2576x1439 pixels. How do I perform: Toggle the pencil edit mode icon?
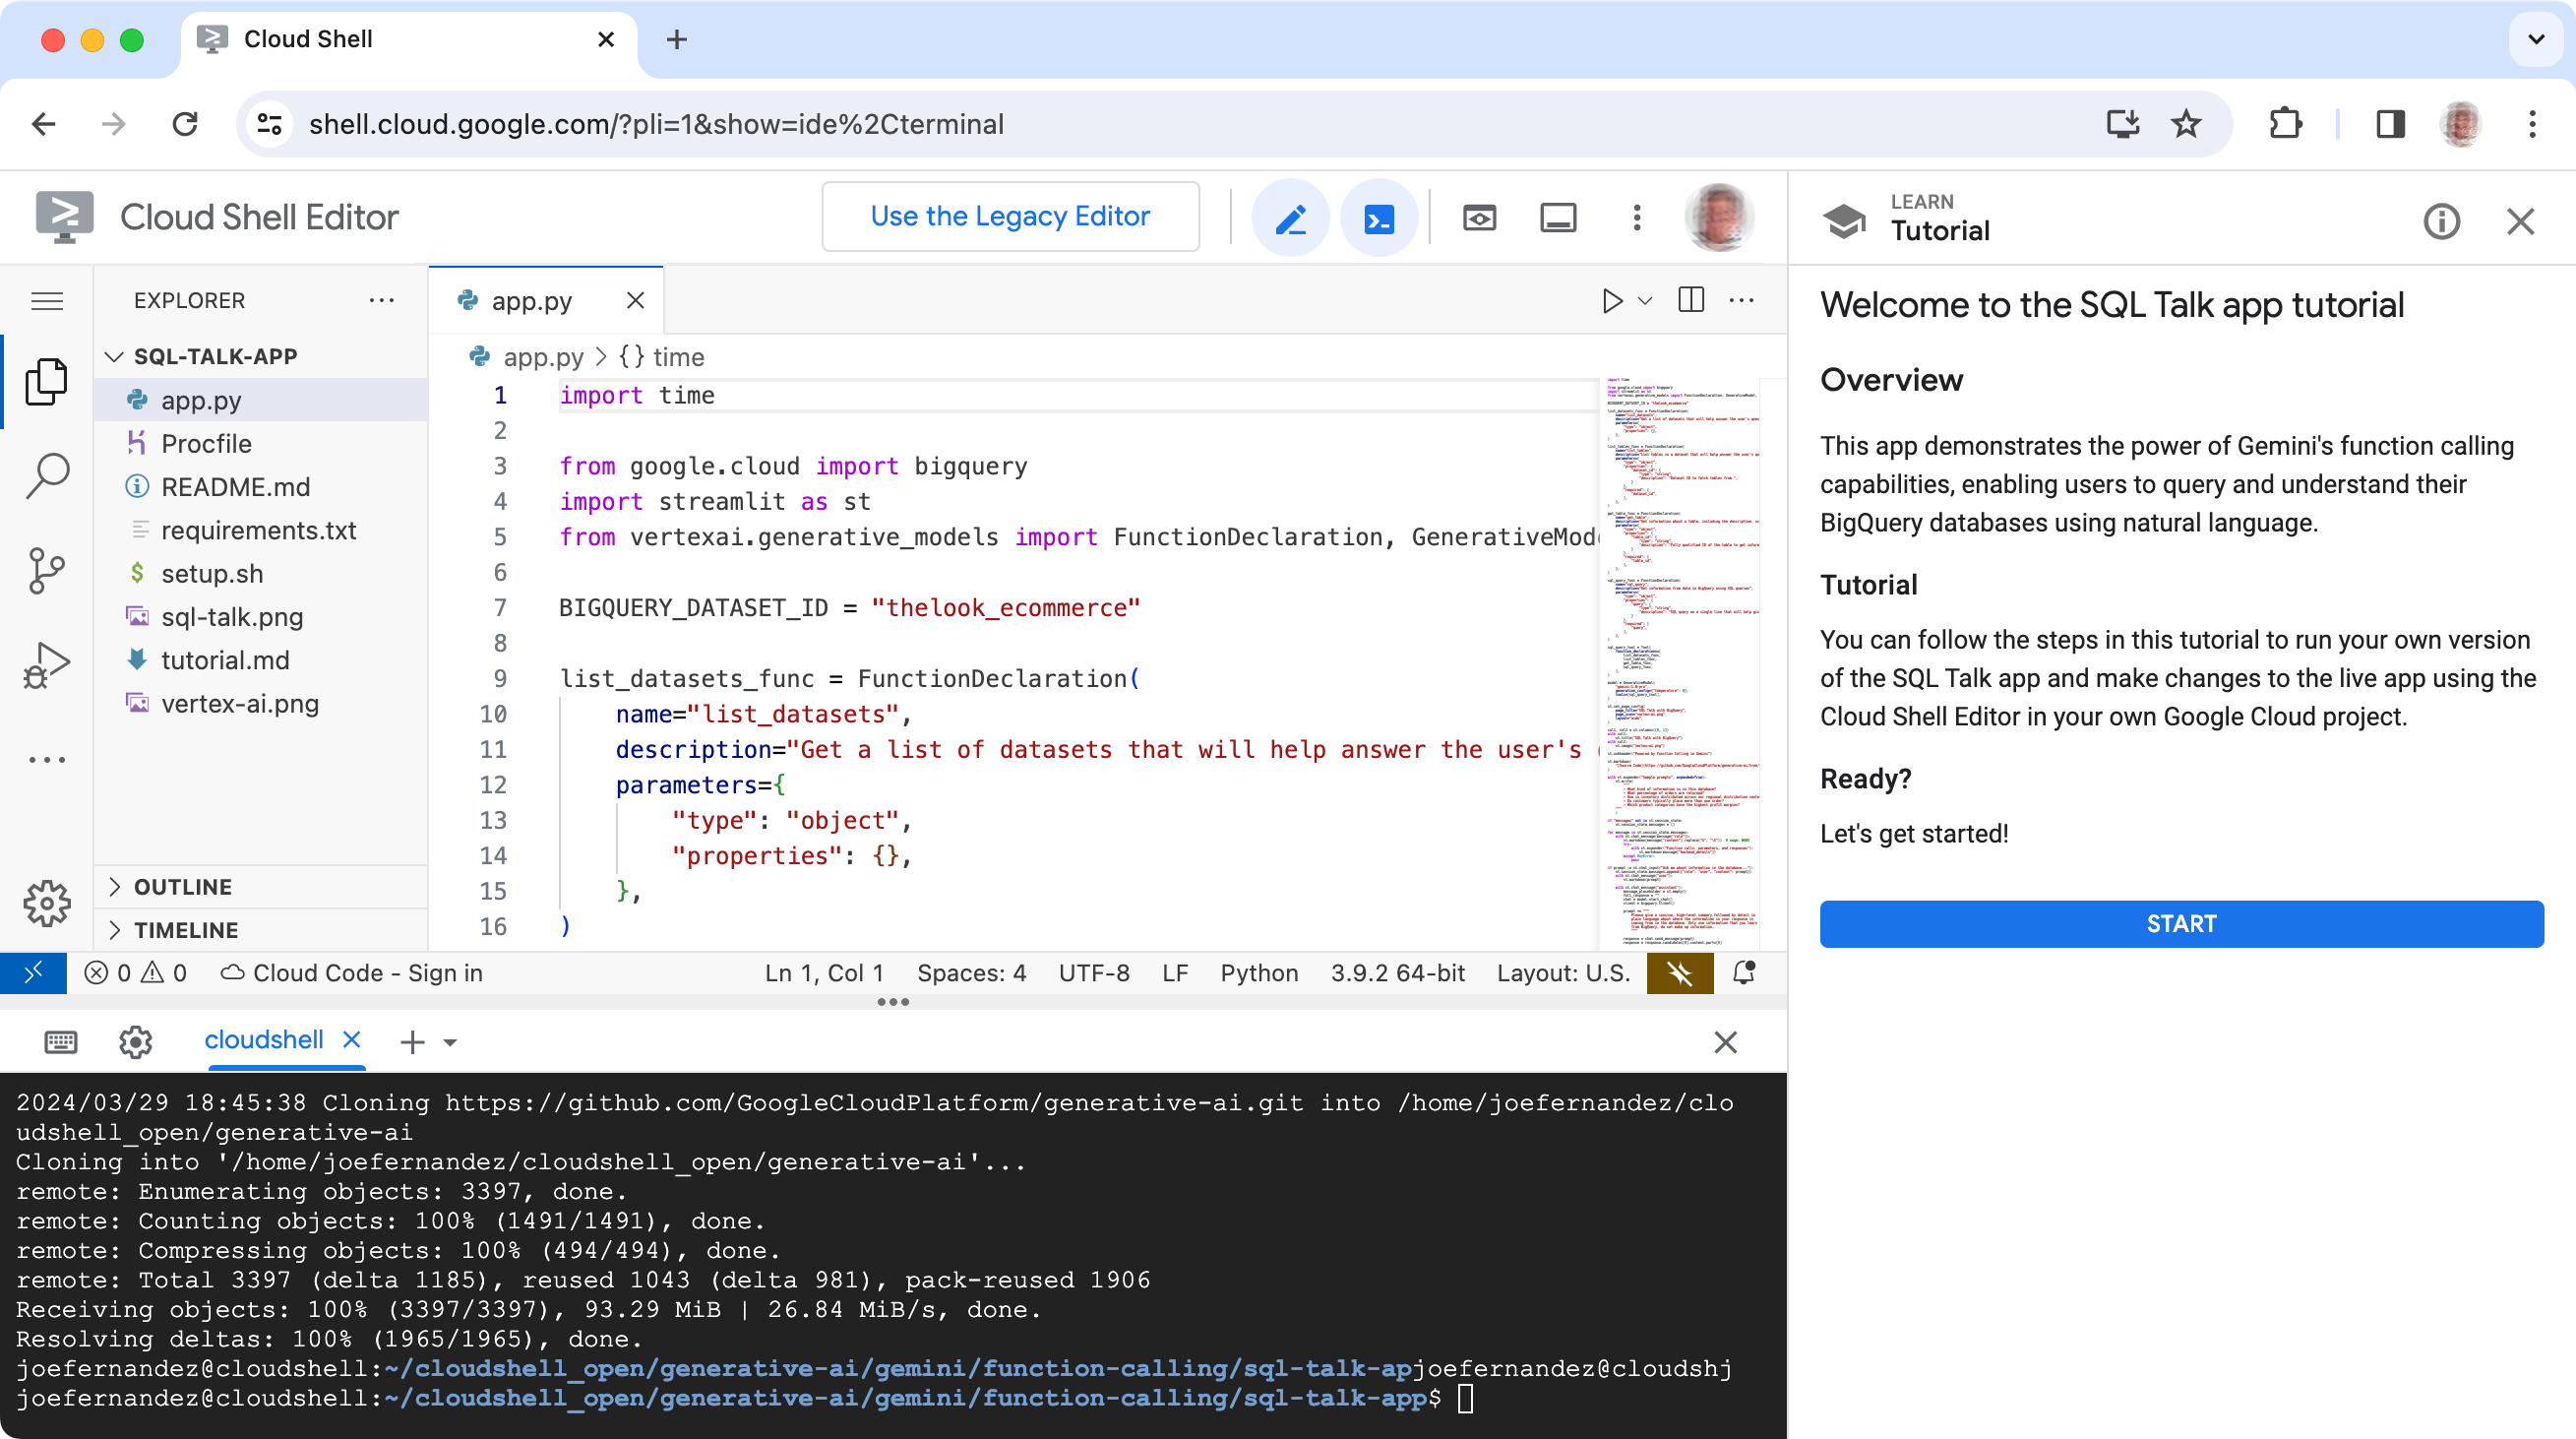point(1292,216)
